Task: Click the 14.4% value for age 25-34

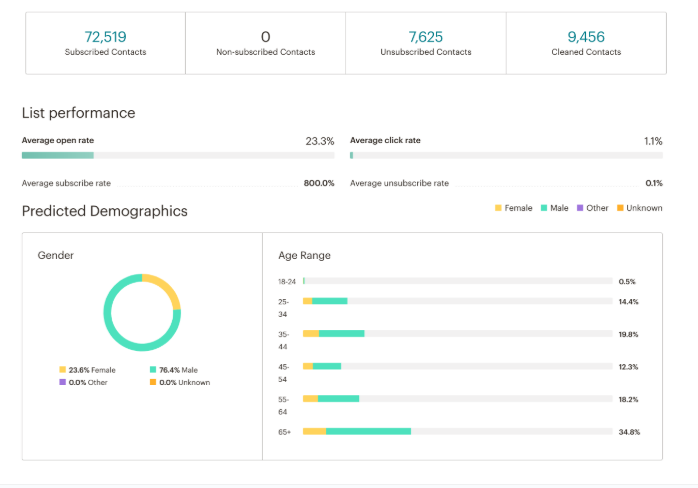Action: click(x=628, y=302)
